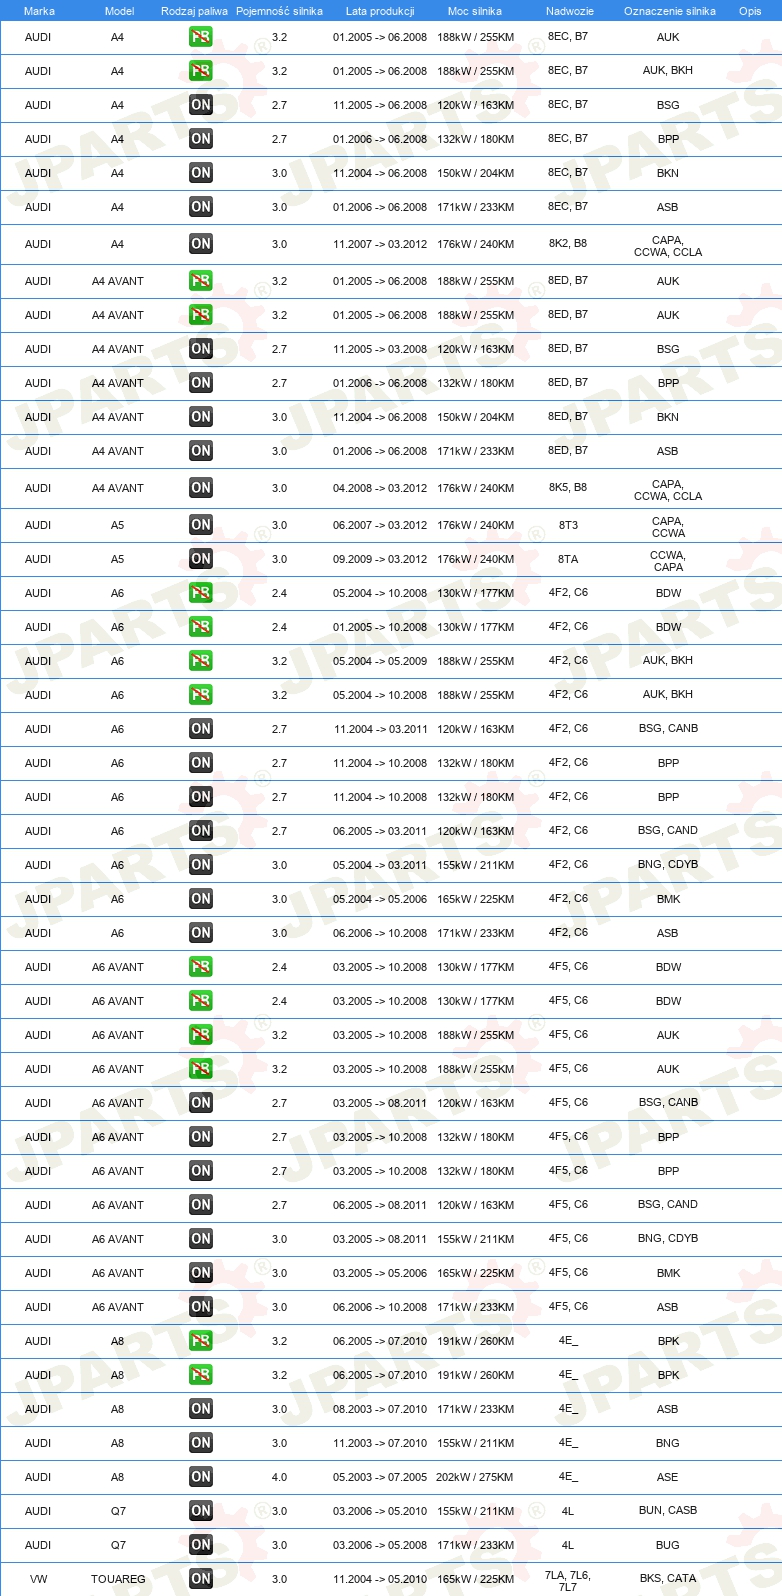Click the diesel ON icon in A4 AVANT BPP row
This screenshot has width=782, height=1596.
tap(201, 383)
